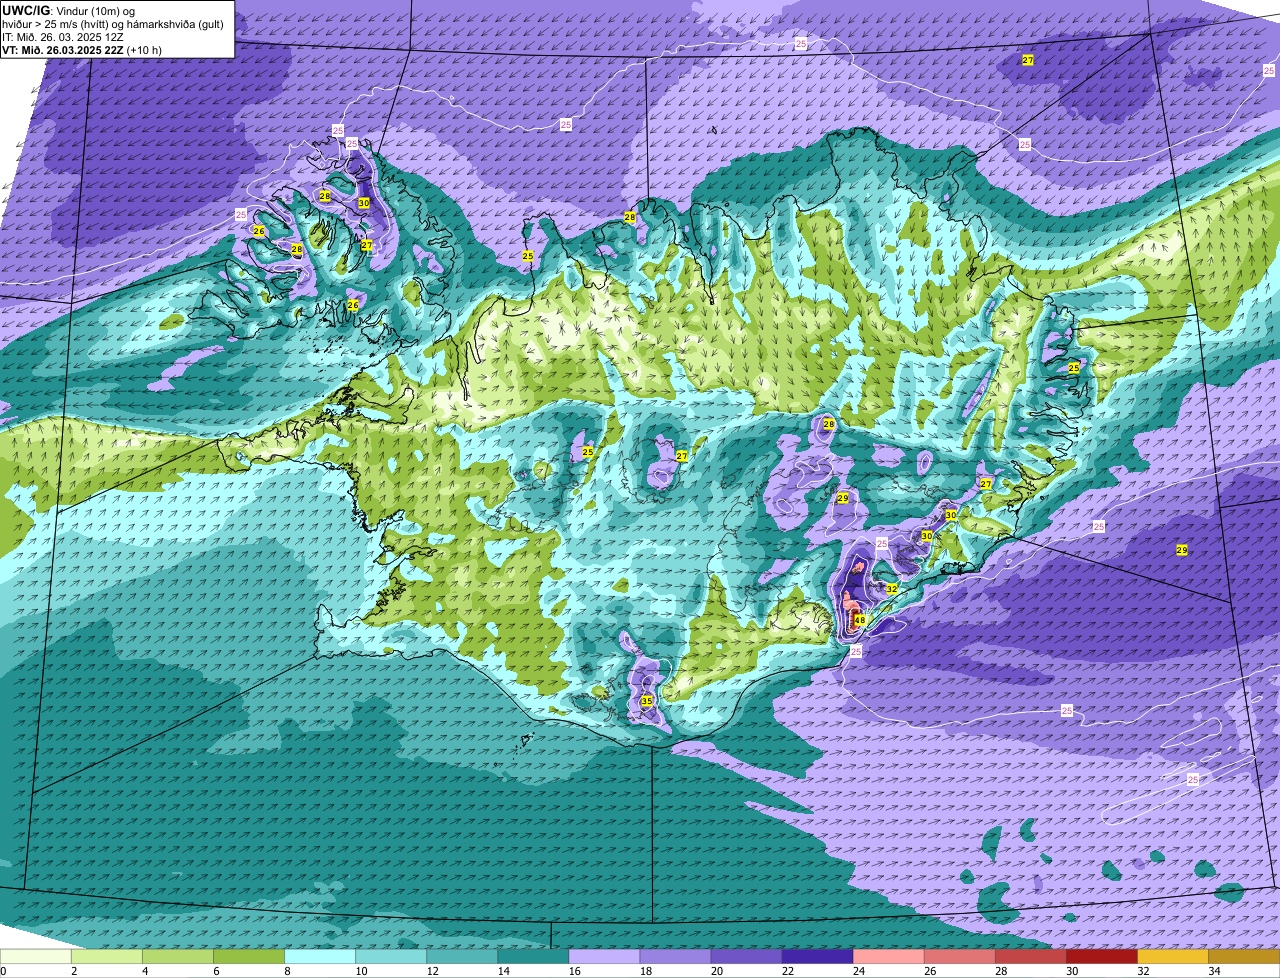Pick the 4–6 m/s light green legend band
Image resolution: width=1280 pixels, height=978 pixels.
pos(178,957)
